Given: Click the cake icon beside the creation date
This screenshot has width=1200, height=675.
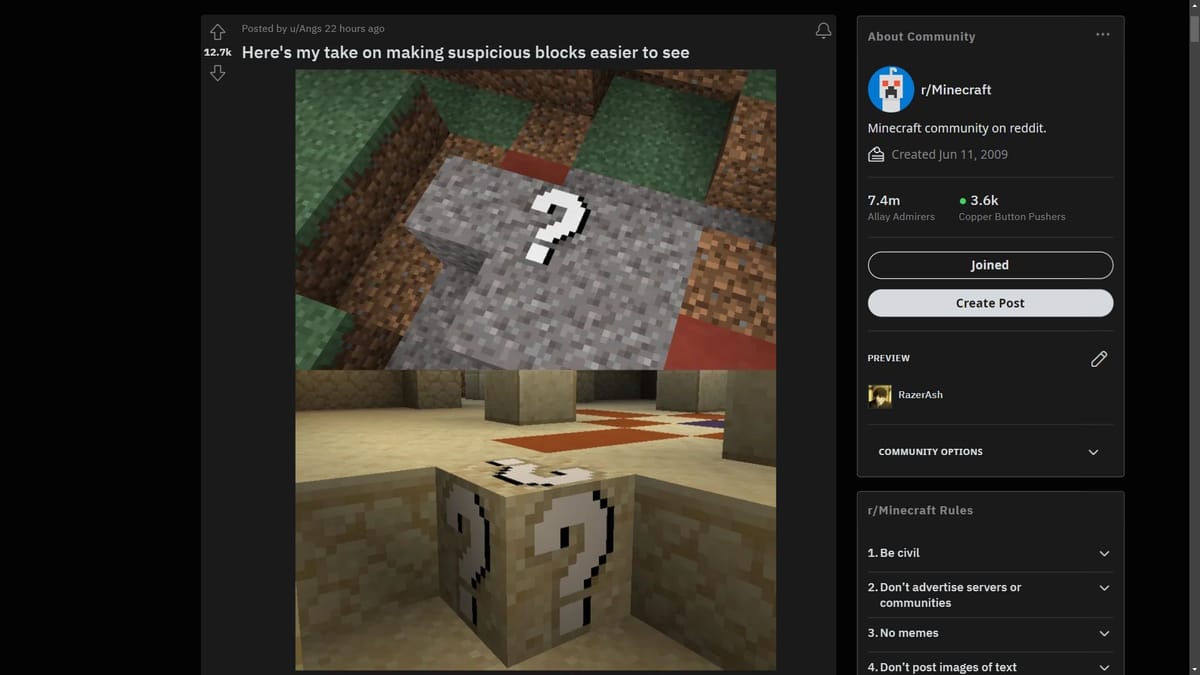Looking at the screenshot, I should (x=876, y=154).
